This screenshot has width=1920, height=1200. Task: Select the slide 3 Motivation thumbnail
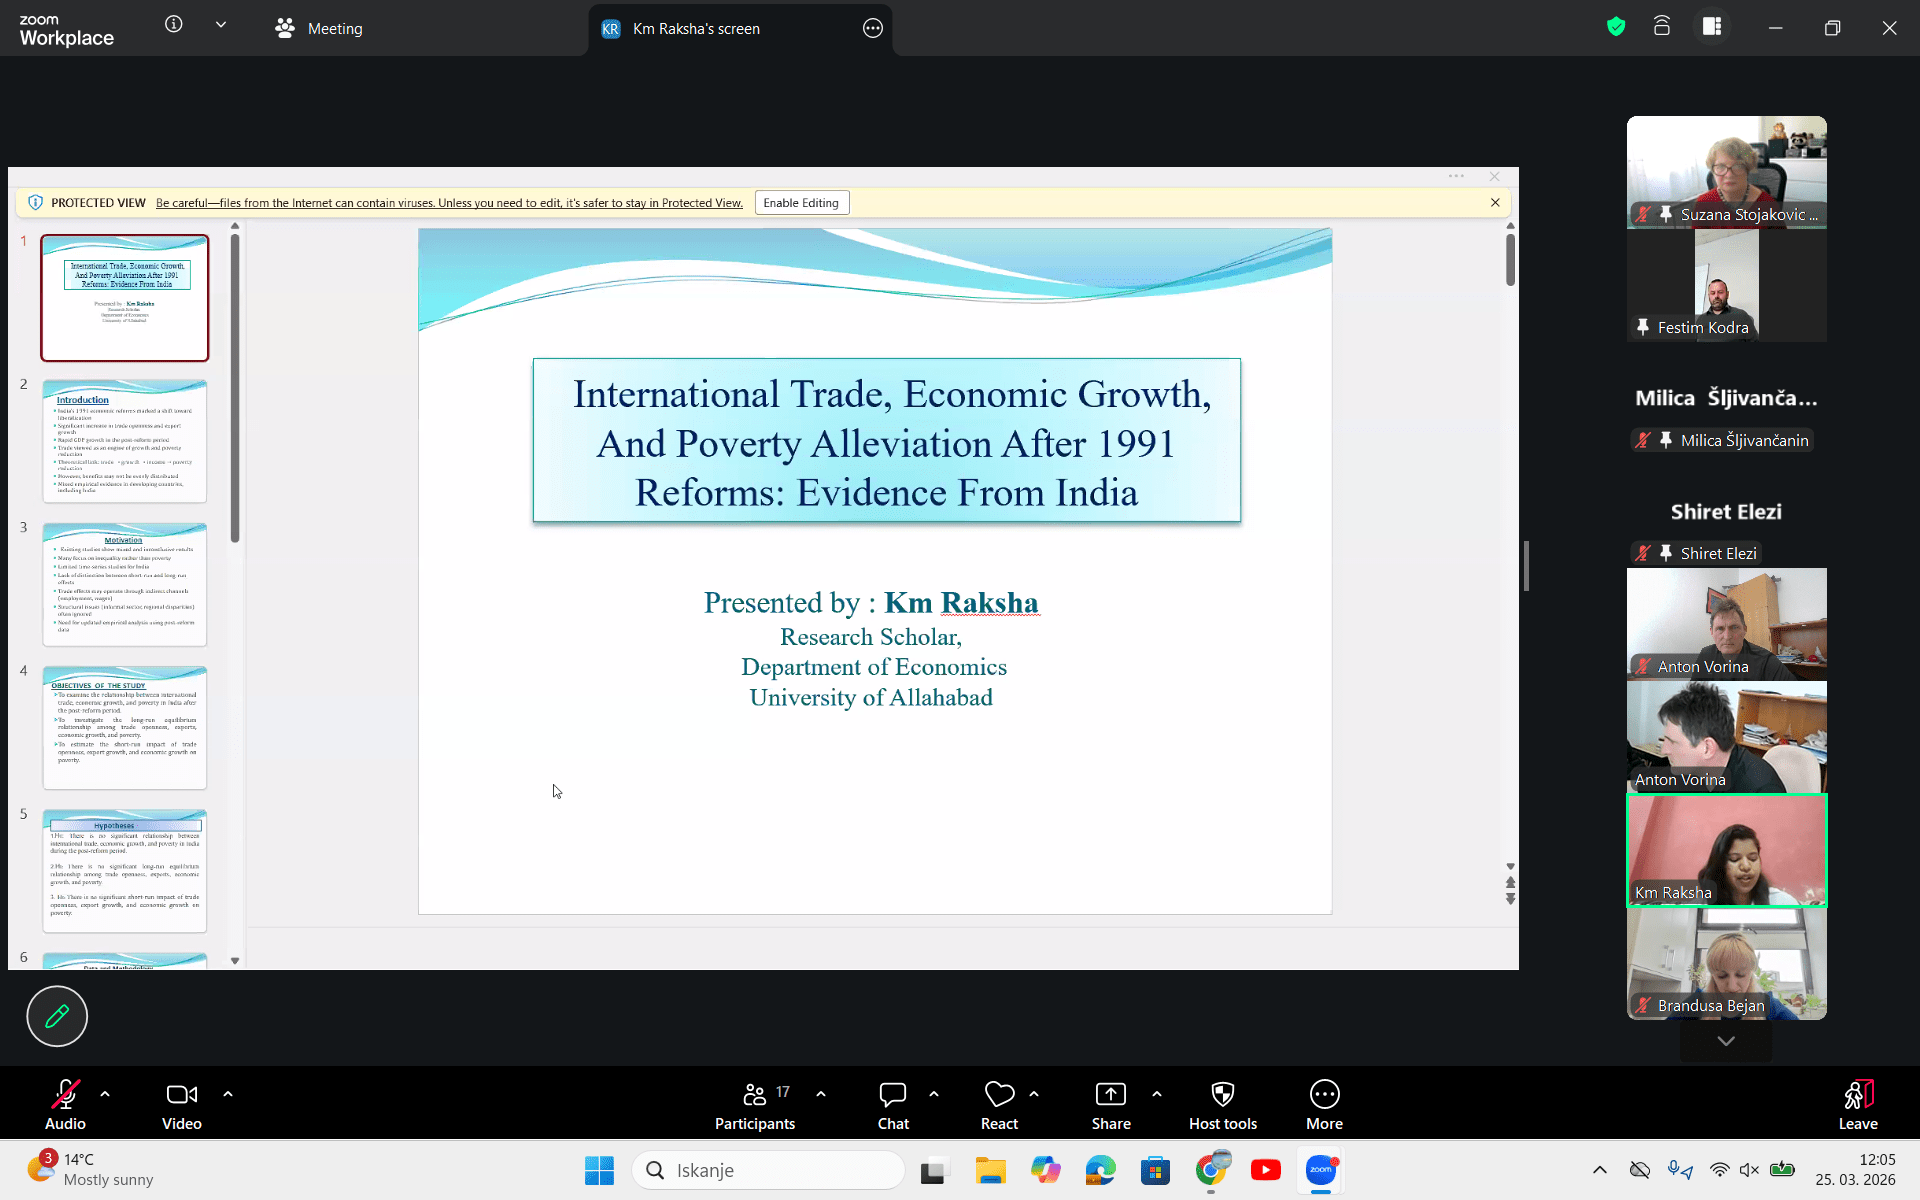pos(125,584)
